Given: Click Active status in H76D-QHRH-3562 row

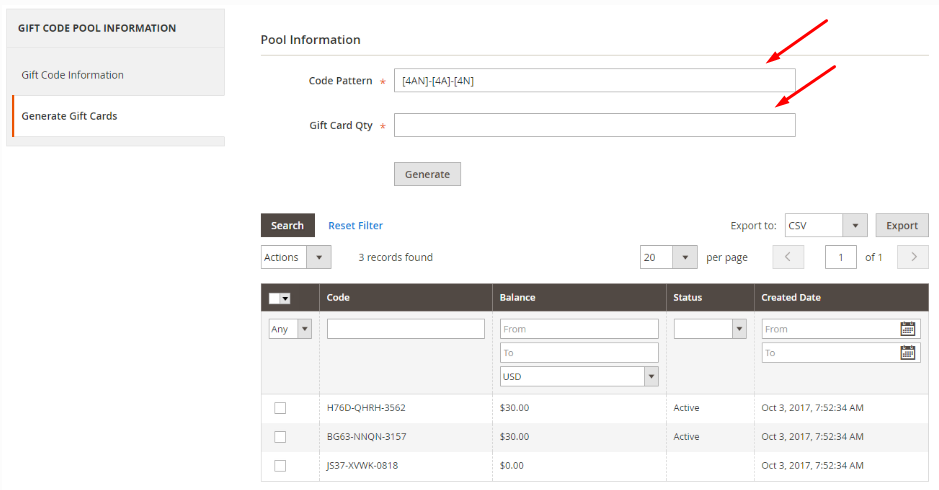Looking at the screenshot, I should [686, 408].
